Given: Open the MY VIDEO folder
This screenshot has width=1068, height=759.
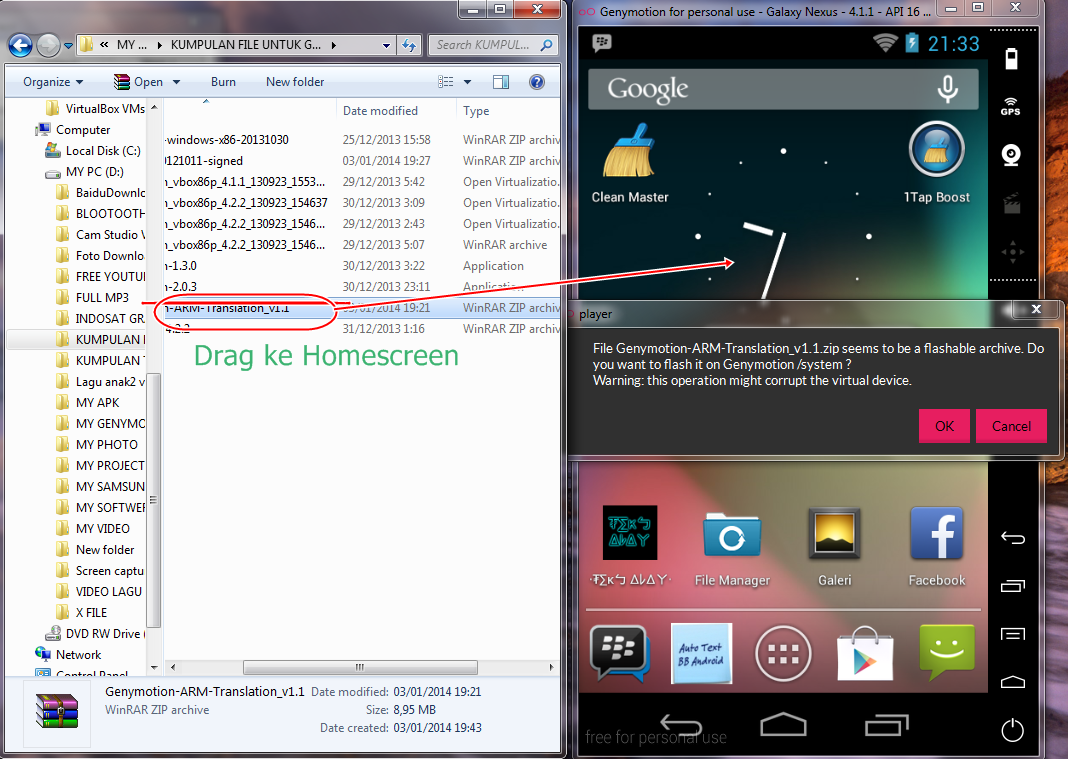Looking at the screenshot, I should coord(102,529).
